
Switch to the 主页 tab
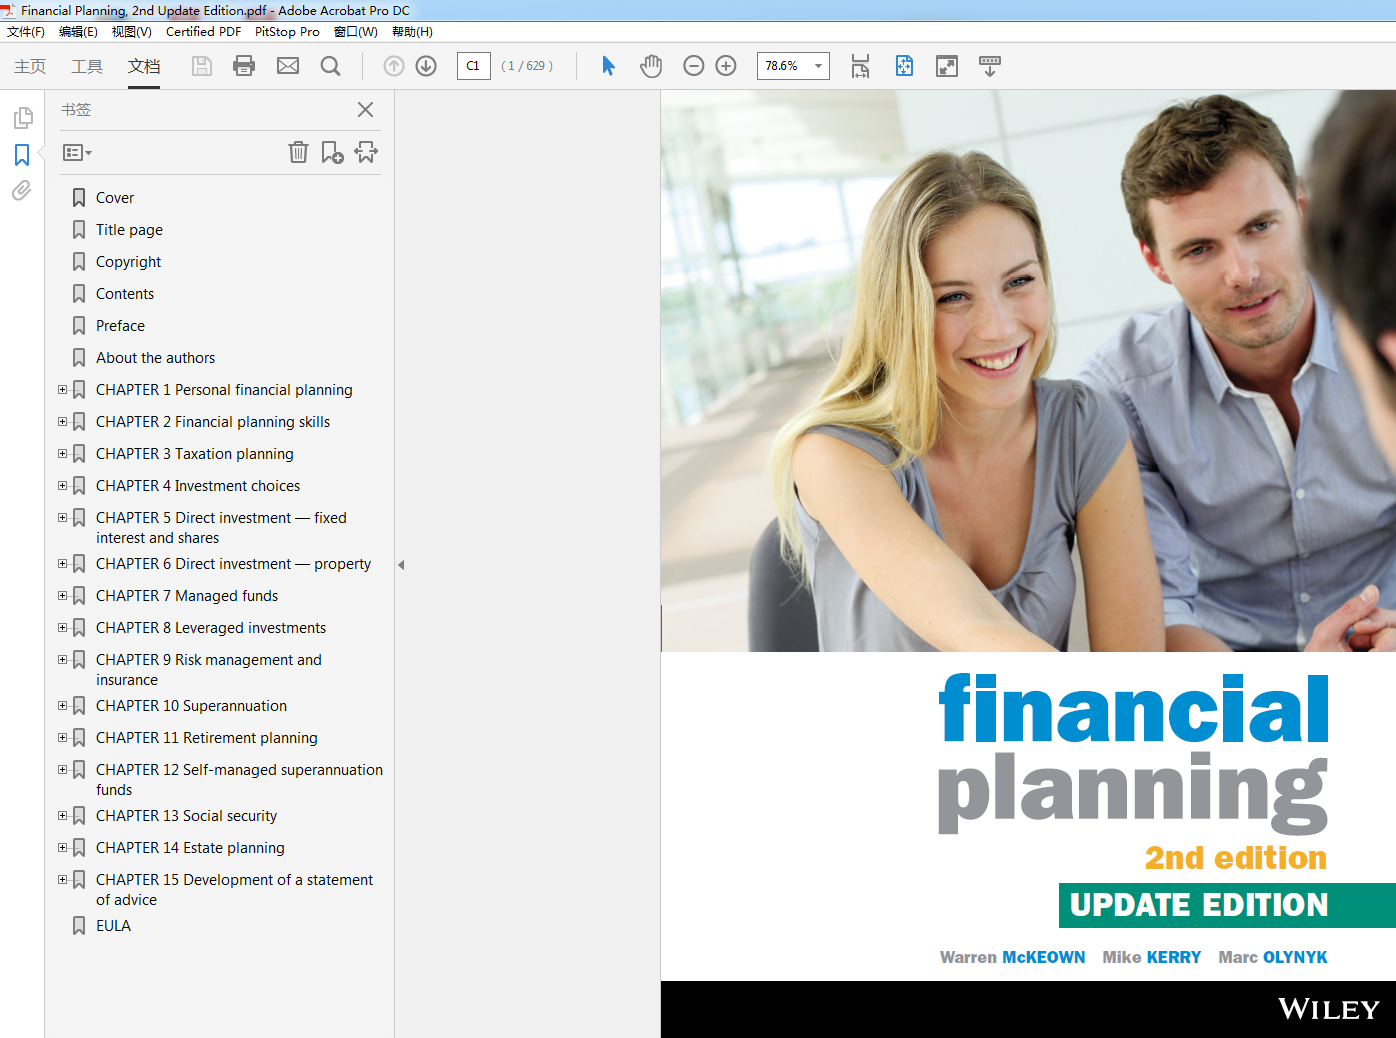point(30,66)
